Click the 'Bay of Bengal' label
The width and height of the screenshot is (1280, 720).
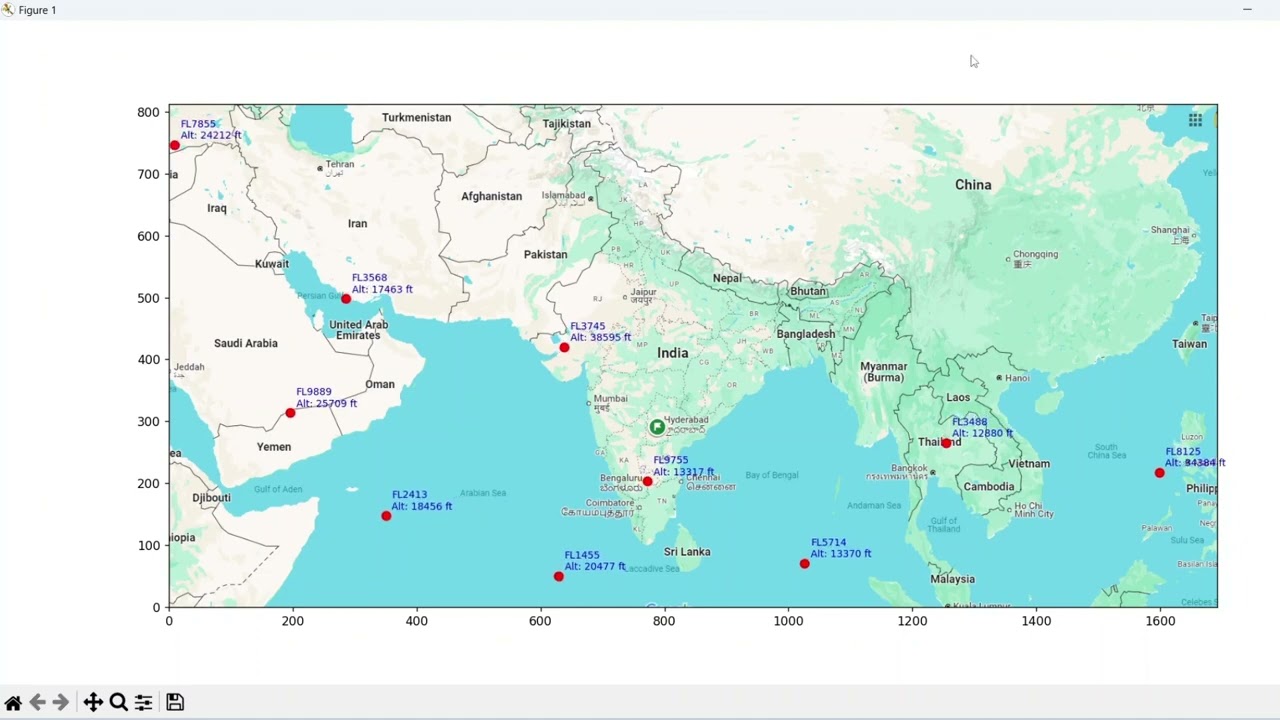click(772, 475)
